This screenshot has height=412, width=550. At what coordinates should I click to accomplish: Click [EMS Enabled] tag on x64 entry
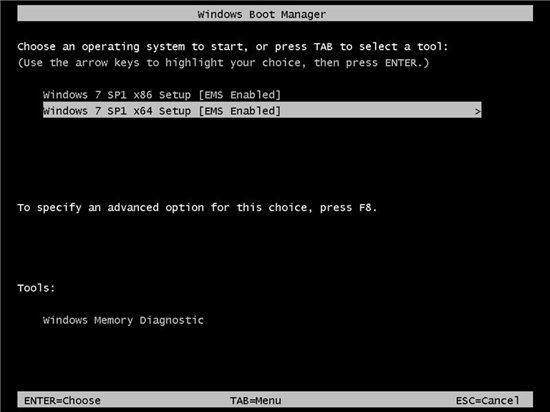(240, 111)
